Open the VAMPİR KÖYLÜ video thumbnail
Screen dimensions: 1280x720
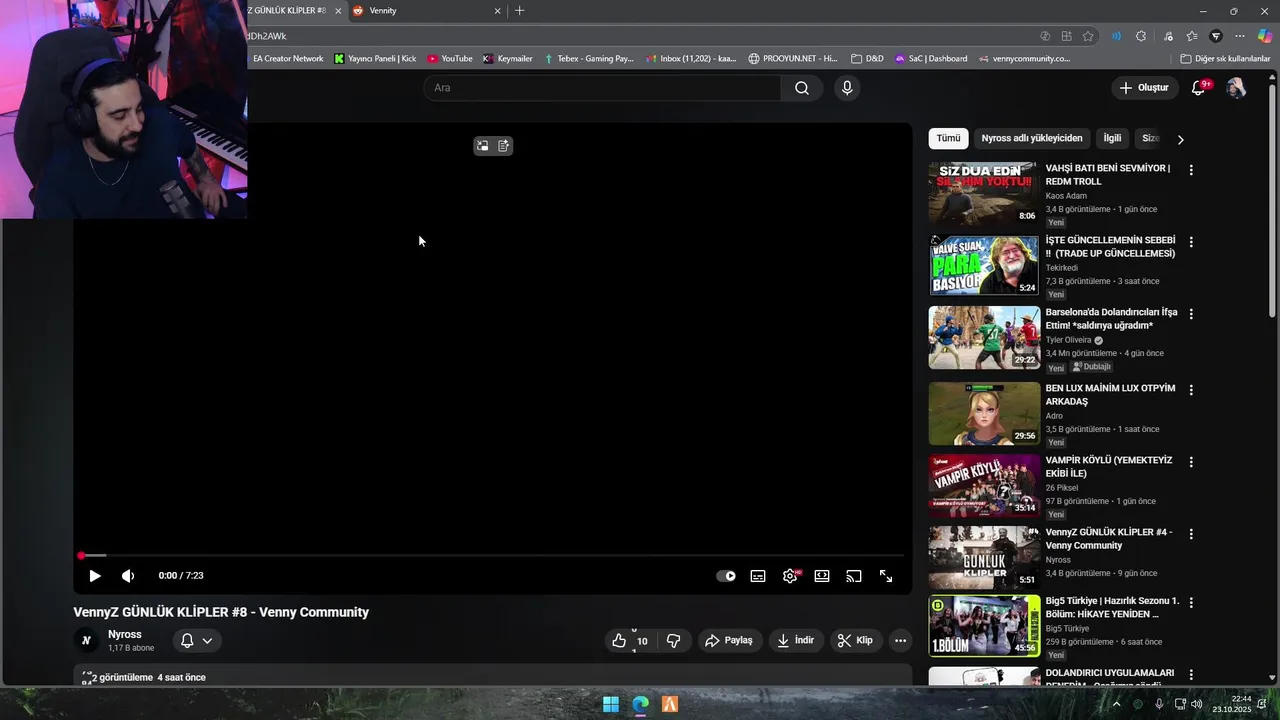pyautogui.click(x=984, y=486)
